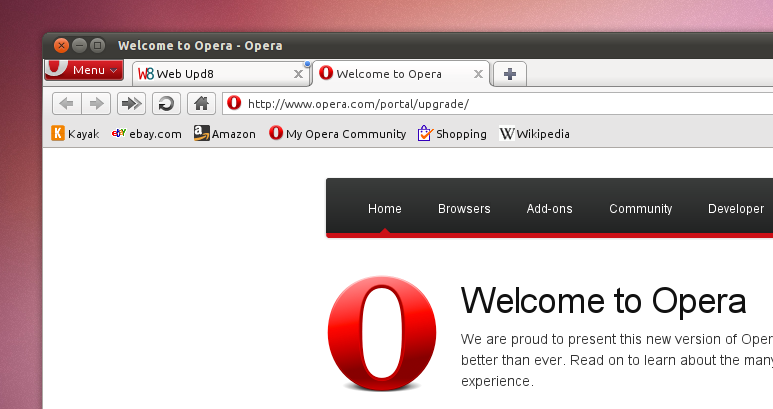Click Developer in the page navigation
773x409 pixels.
pos(736,208)
